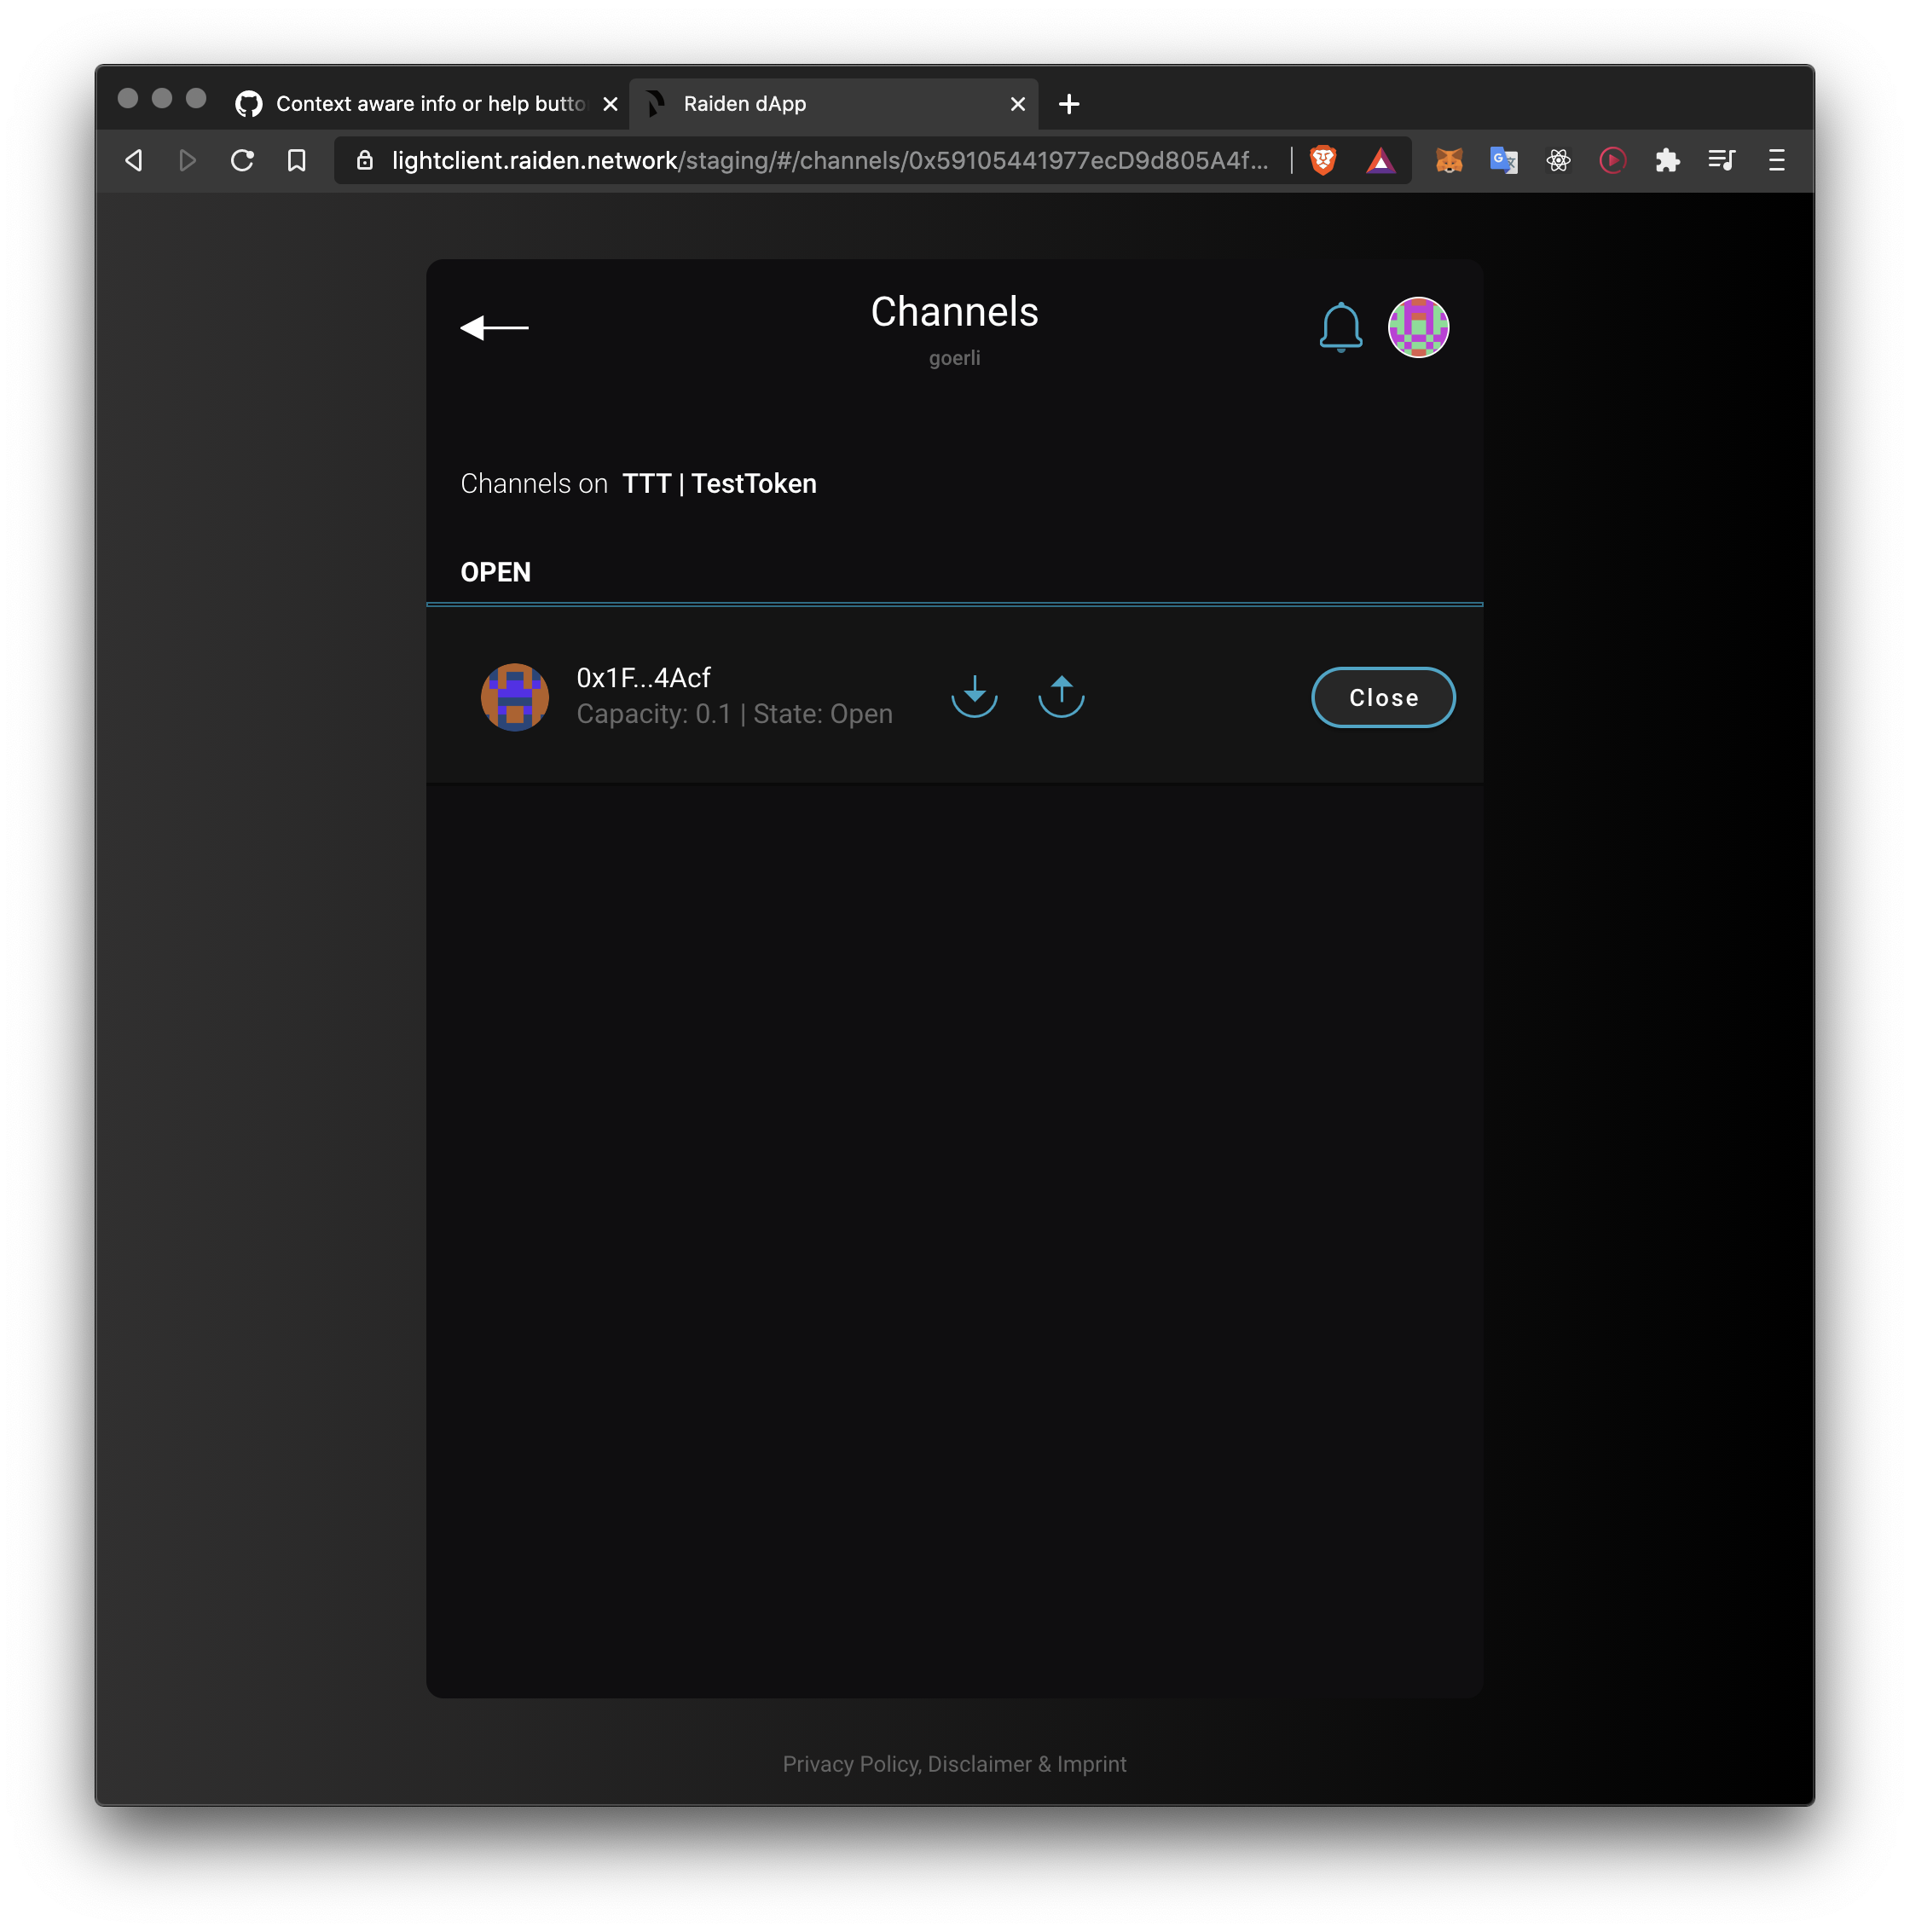The image size is (1910, 1932).
Task: Open the account identicon avatar menu
Action: [1418, 327]
